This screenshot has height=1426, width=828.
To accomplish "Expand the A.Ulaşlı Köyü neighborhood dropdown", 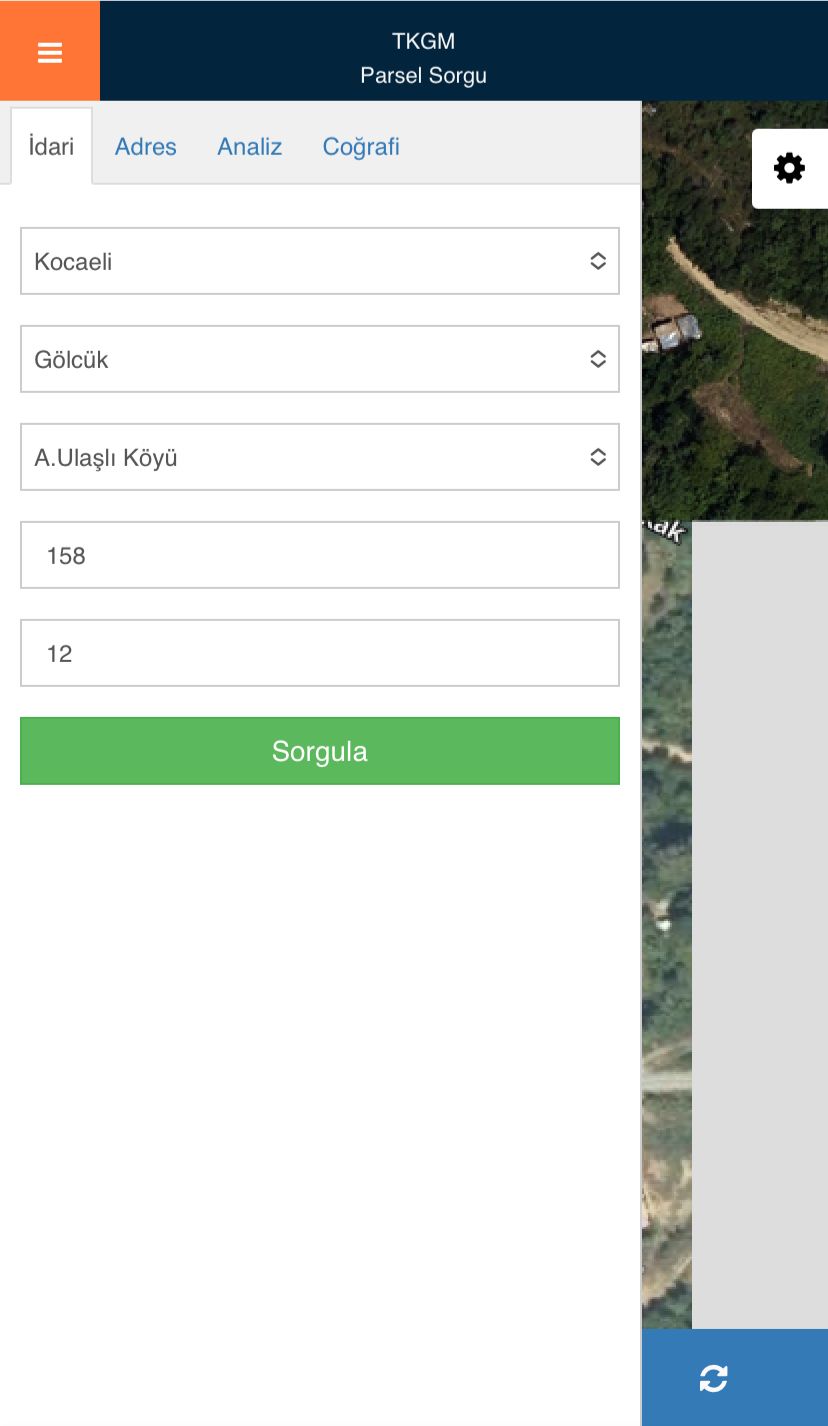I will pos(320,457).
